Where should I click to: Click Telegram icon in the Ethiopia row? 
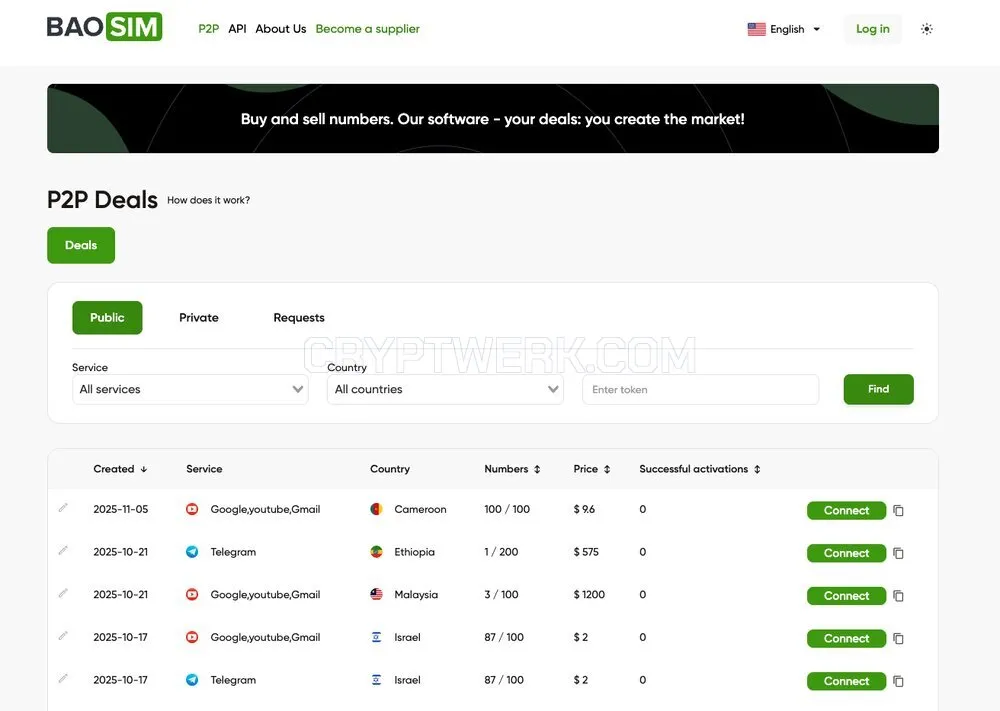tap(192, 552)
